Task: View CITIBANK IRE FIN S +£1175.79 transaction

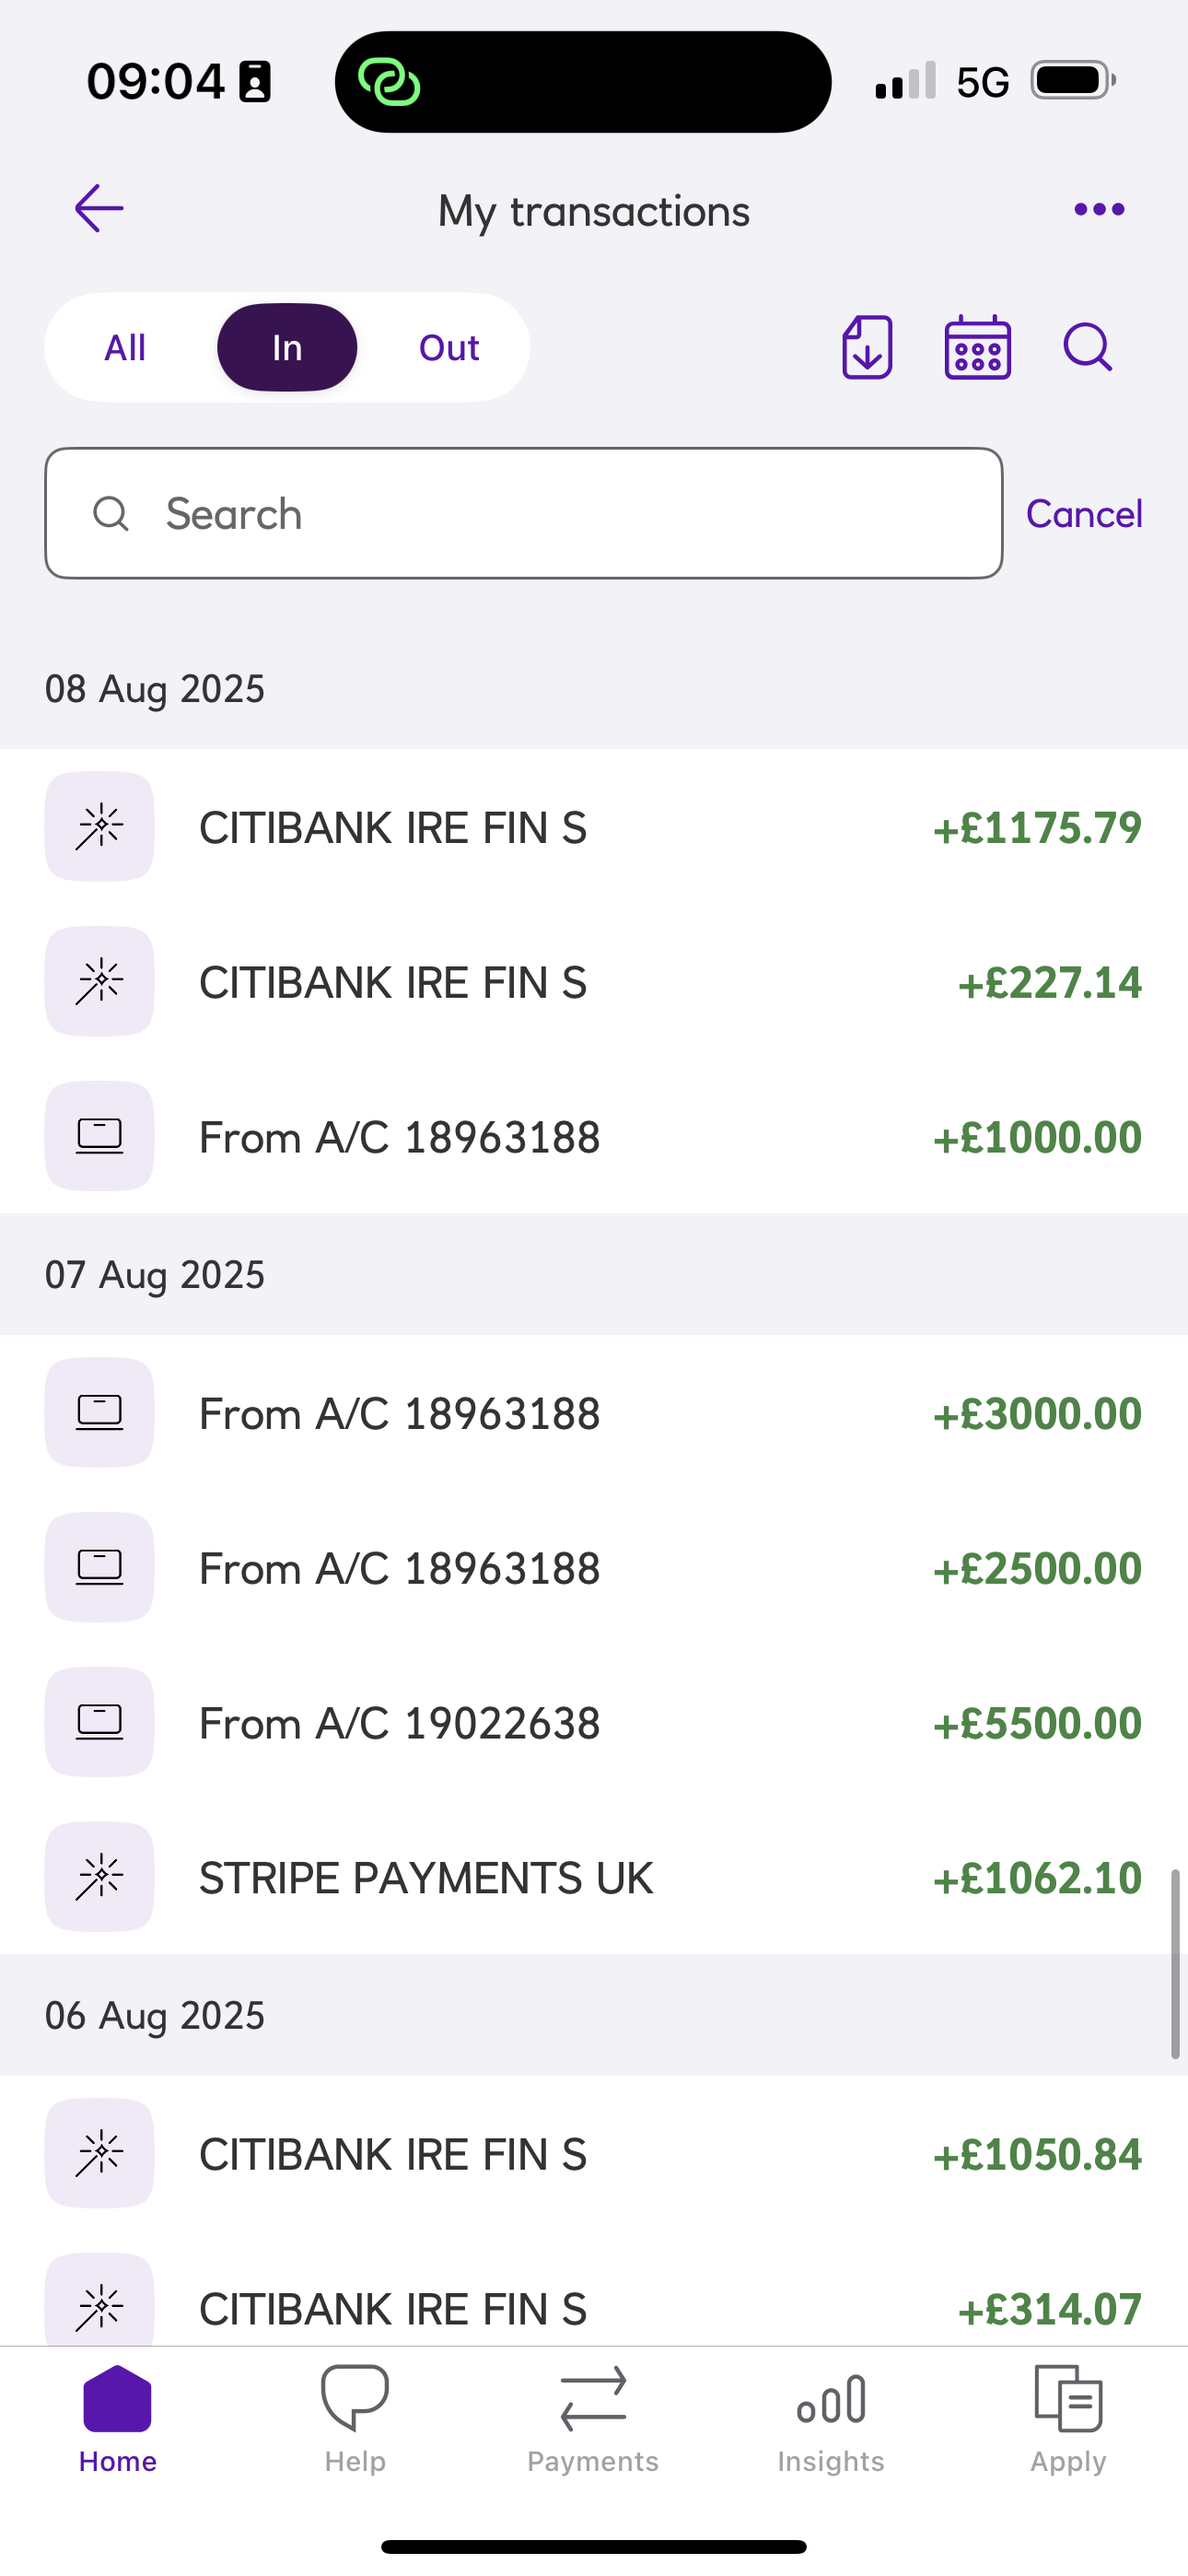Action: click(x=594, y=827)
